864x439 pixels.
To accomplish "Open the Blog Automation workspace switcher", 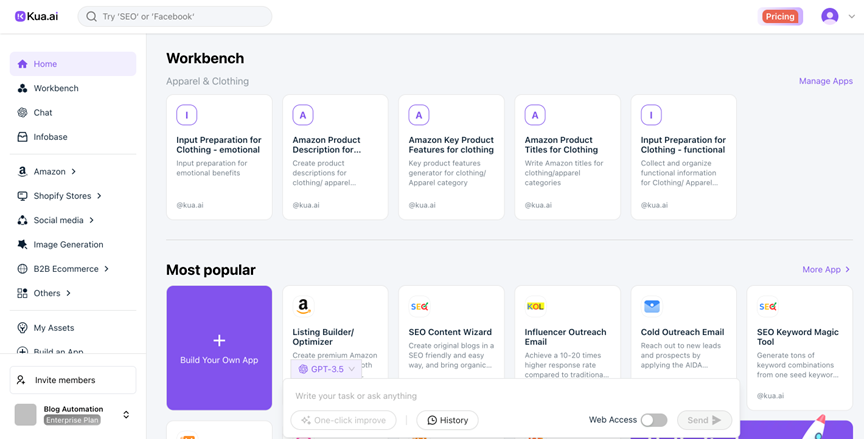I will tap(126, 414).
